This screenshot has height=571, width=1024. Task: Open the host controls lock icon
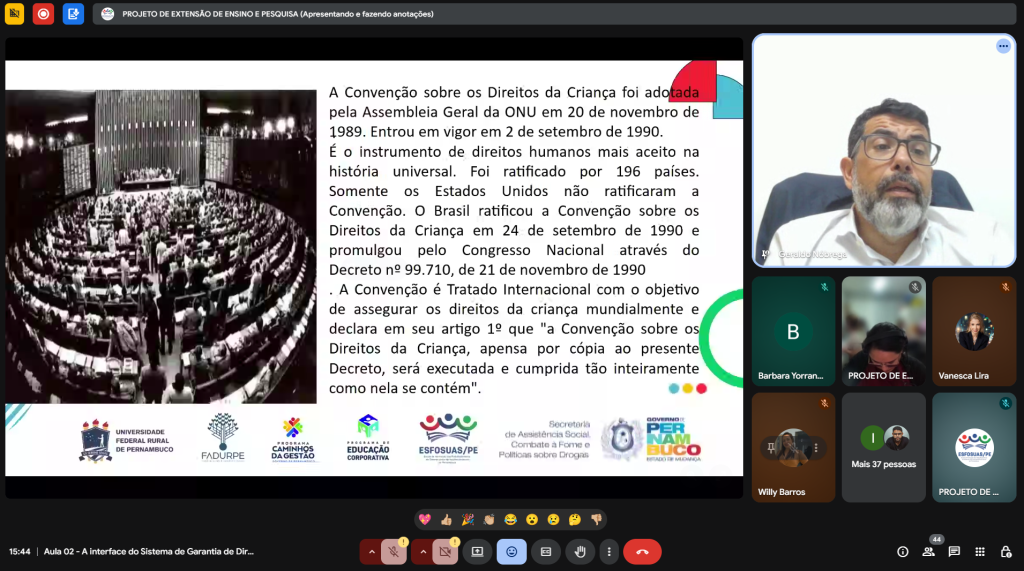tap(1004, 551)
